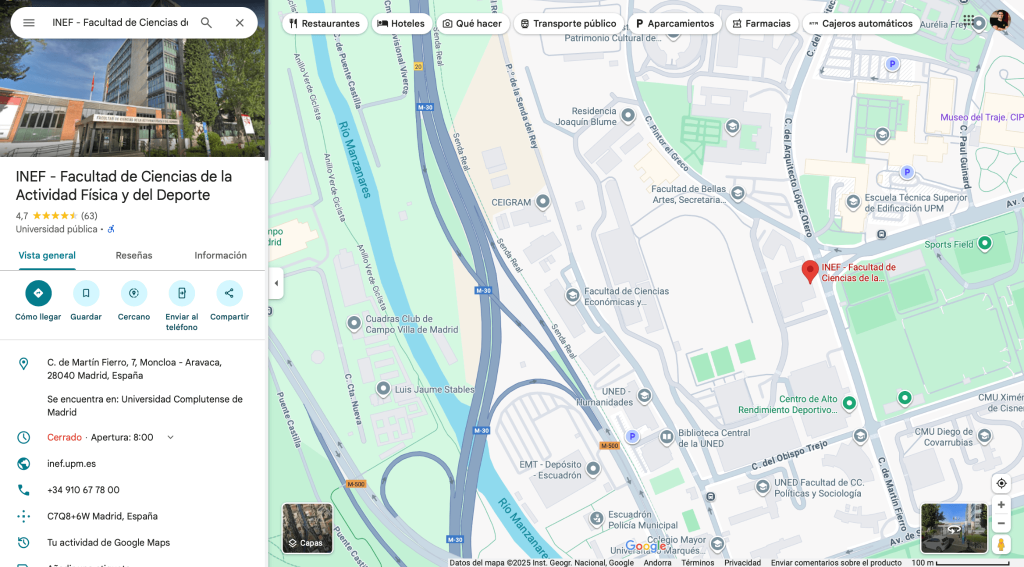Image resolution: width=1024 pixels, height=567 pixels.
Task: Open Sports Field marker
Action: (x=984, y=244)
